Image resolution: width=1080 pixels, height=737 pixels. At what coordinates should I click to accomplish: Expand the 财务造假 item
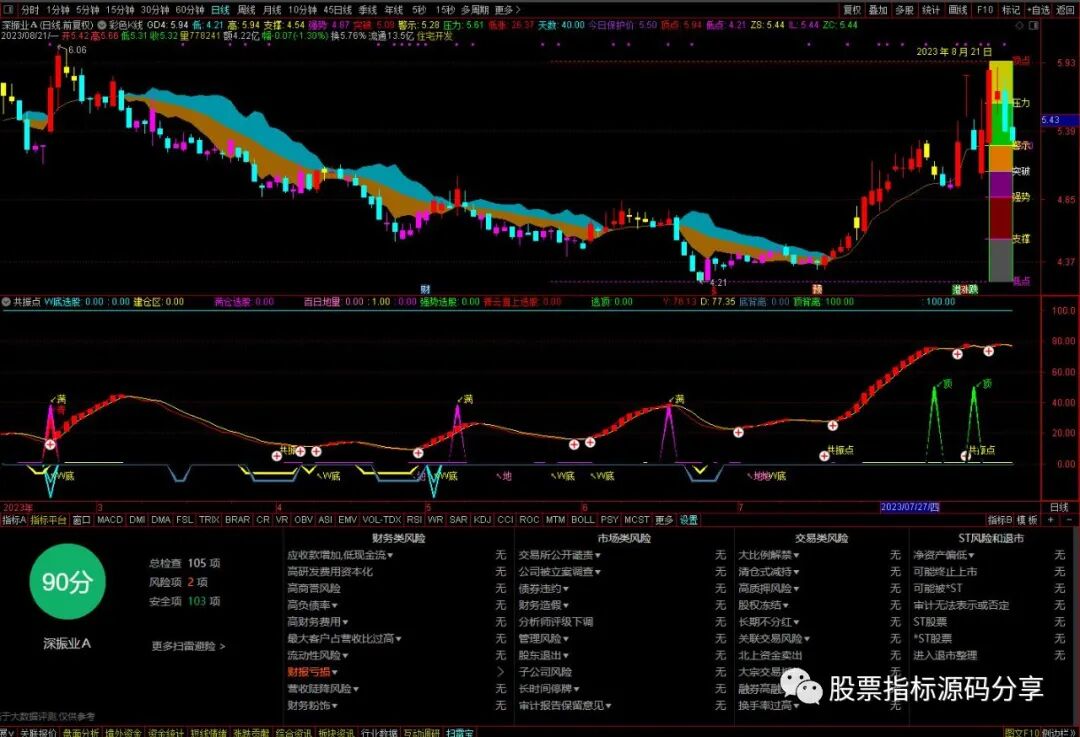click(x=543, y=605)
